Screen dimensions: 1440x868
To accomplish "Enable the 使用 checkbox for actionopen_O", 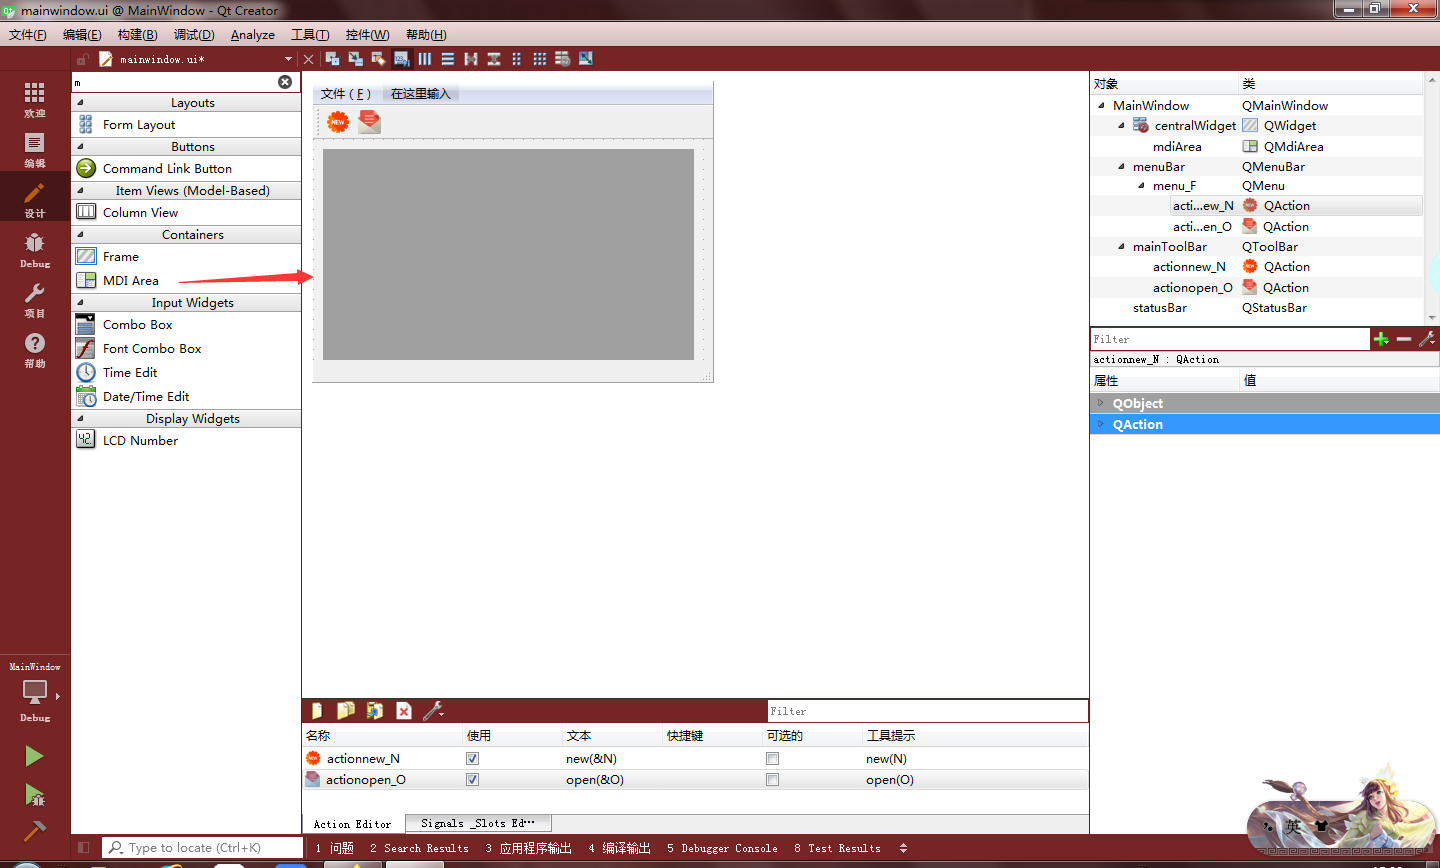I will point(471,779).
